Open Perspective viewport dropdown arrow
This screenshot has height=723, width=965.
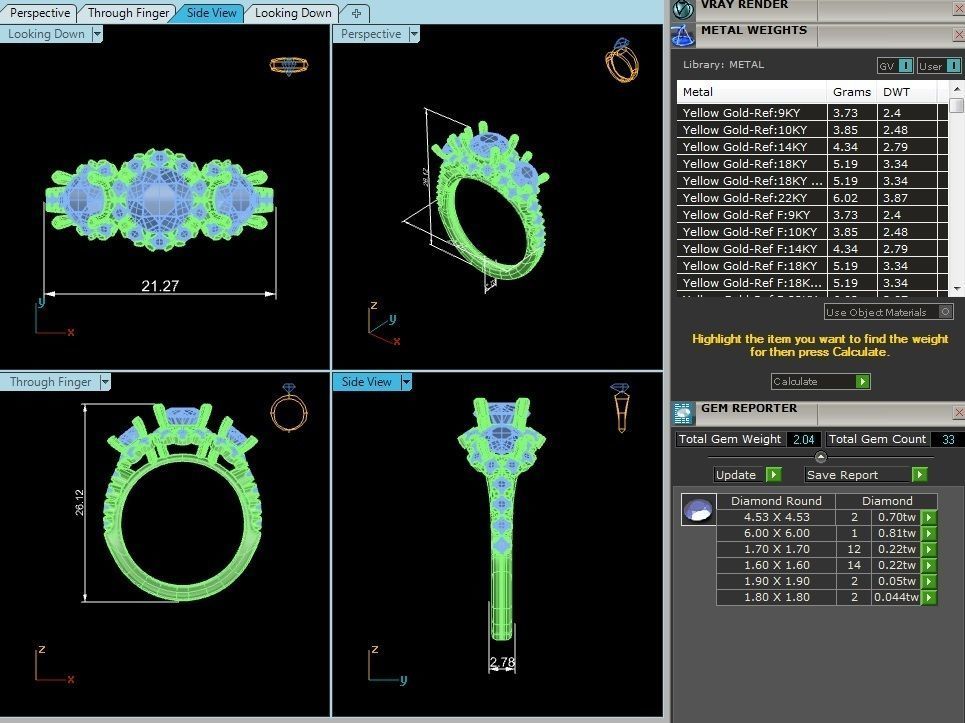tap(414, 34)
